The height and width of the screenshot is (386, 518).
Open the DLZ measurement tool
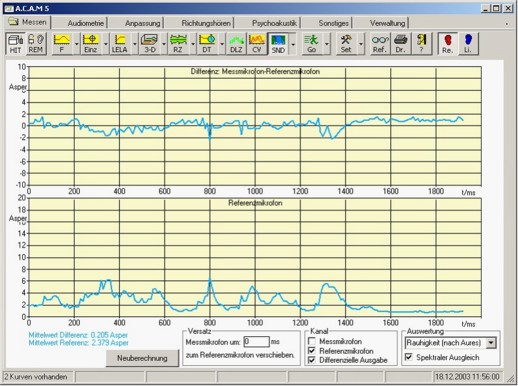click(236, 44)
